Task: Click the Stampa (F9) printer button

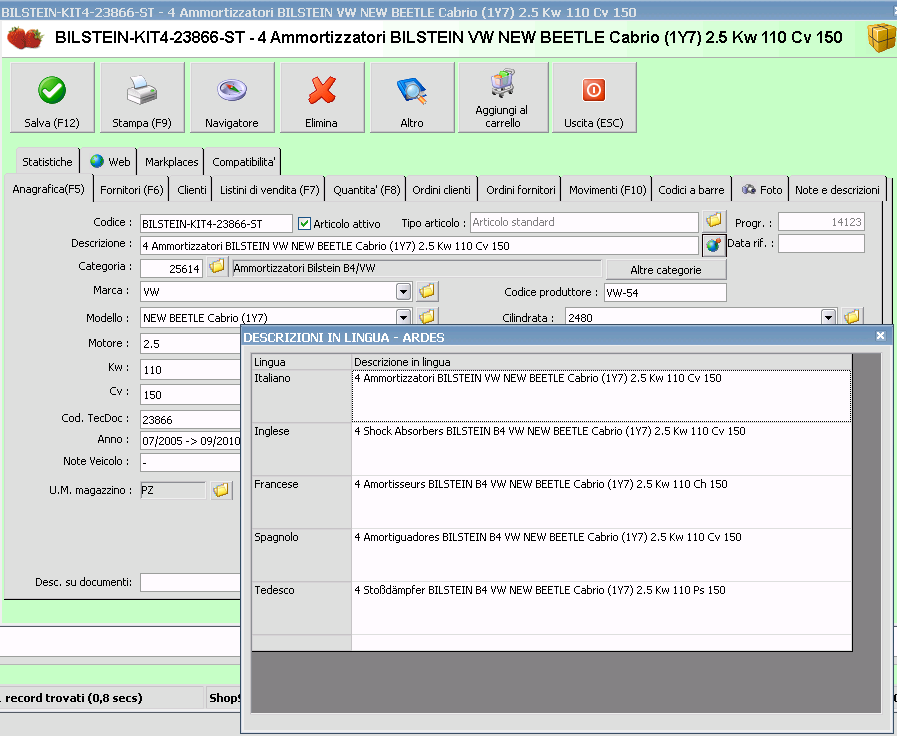Action: tap(142, 98)
